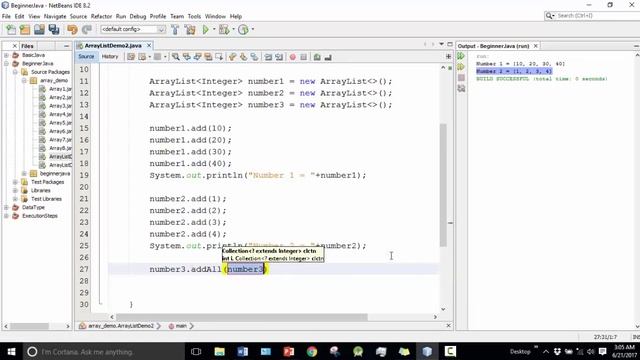Click the Comment icon in editor toolbar
Image resolution: width=640 pixels, height=360 pixels.
click(x=317, y=57)
